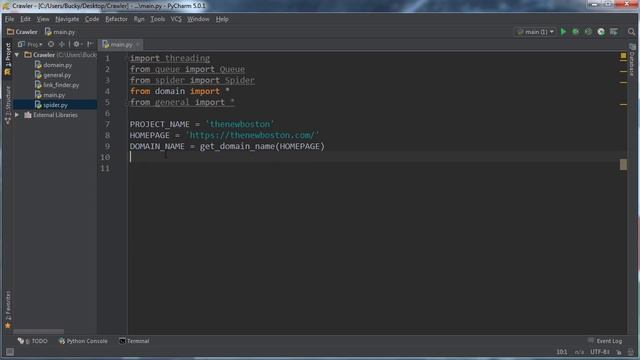Toggle the Favorites tool window
Image resolution: width=640 pixels, height=360 pixels.
(x=8, y=309)
